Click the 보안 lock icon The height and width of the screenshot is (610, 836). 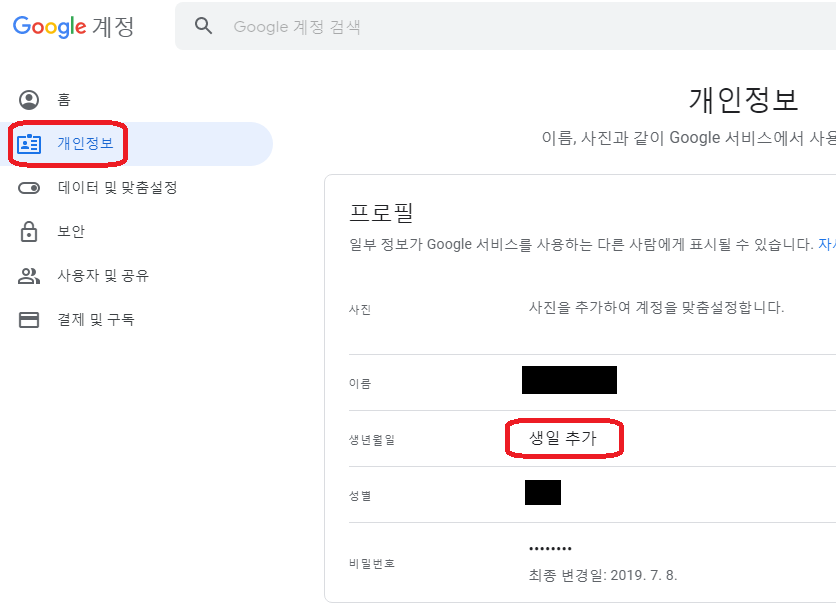point(29,231)
